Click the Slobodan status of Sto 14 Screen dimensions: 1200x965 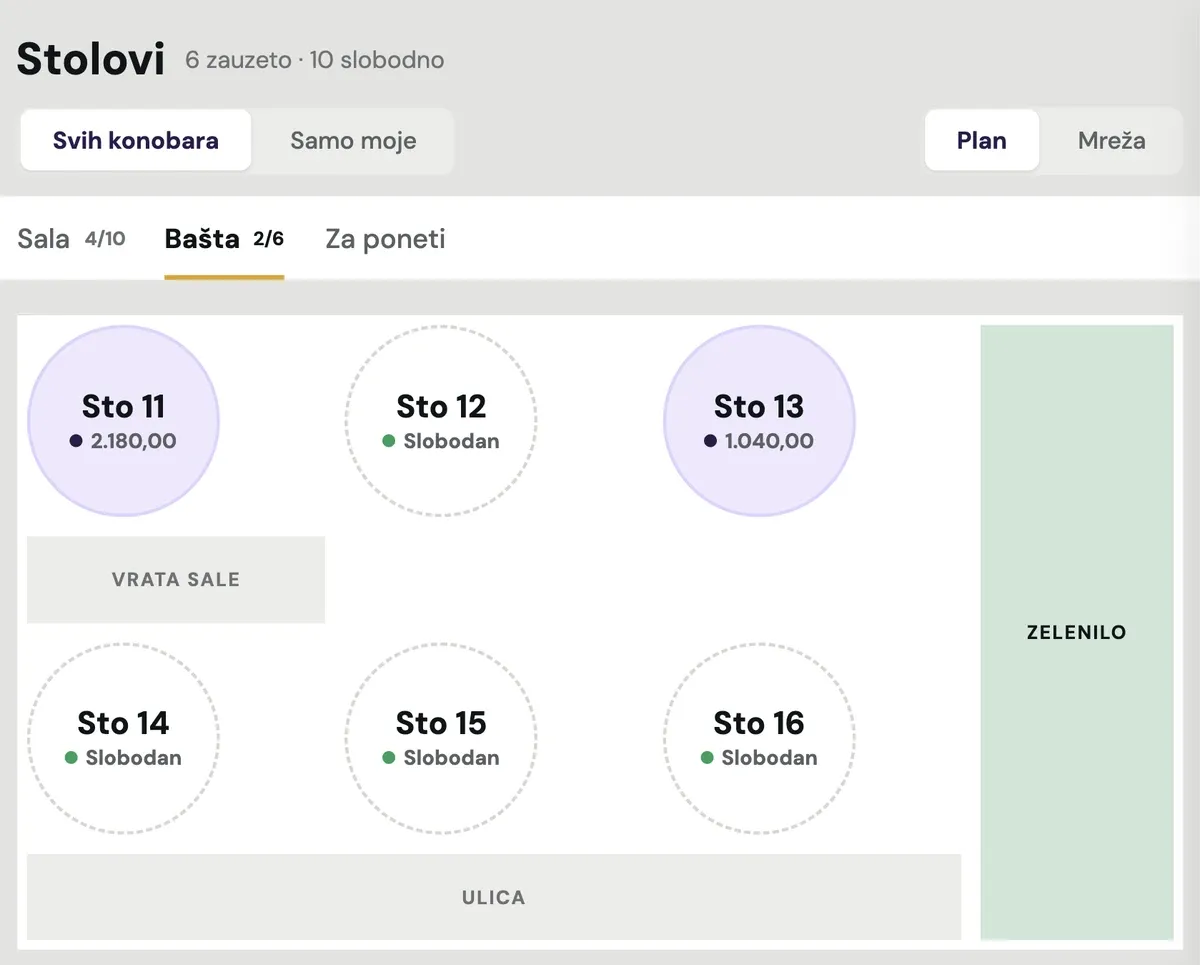point(133,758)
